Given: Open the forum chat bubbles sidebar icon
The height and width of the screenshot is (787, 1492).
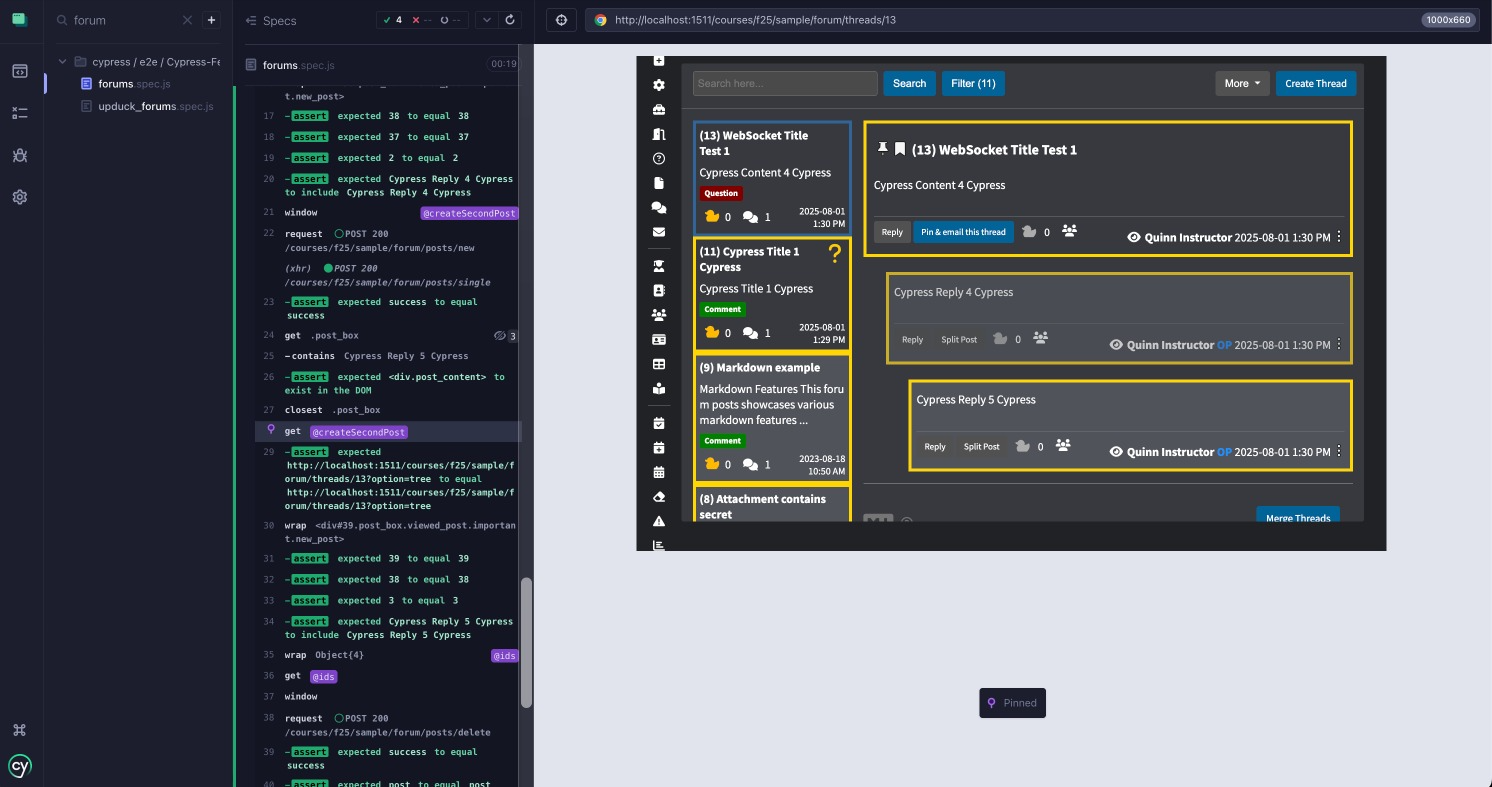Looking at the screenshot, I should click(659, 208).
